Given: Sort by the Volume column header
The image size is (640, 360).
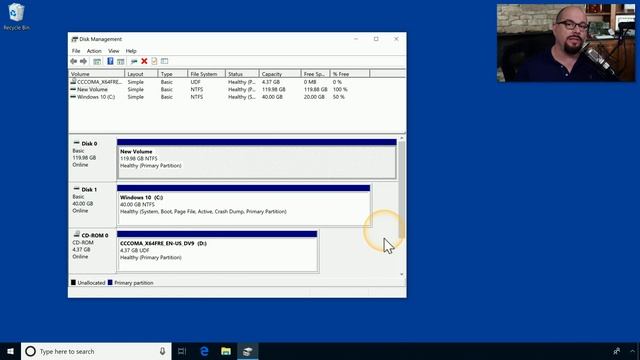Looking at the screenshot, I should point(97,74).
